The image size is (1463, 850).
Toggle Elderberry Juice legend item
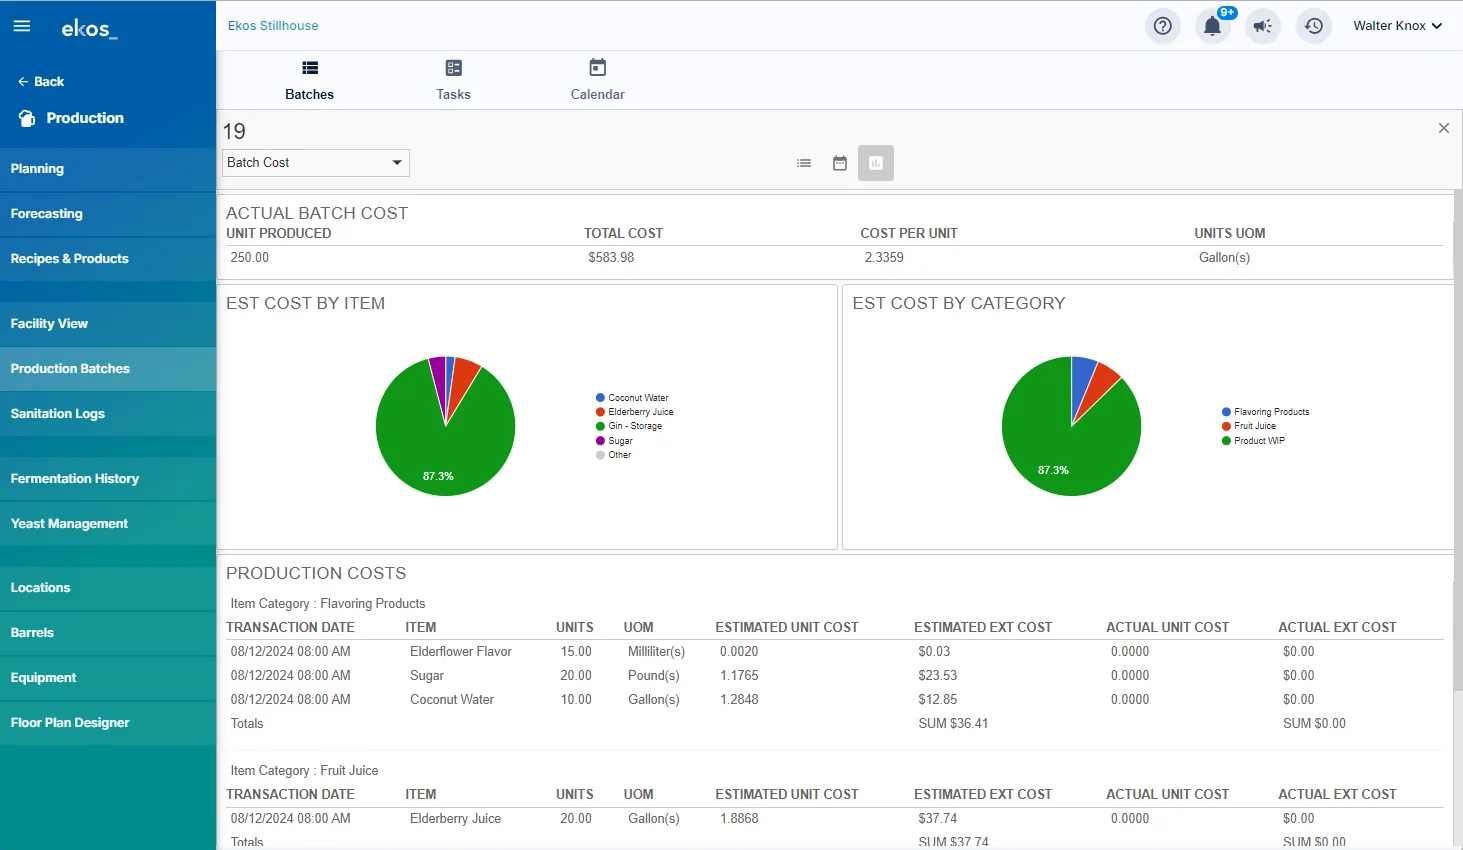640,412
